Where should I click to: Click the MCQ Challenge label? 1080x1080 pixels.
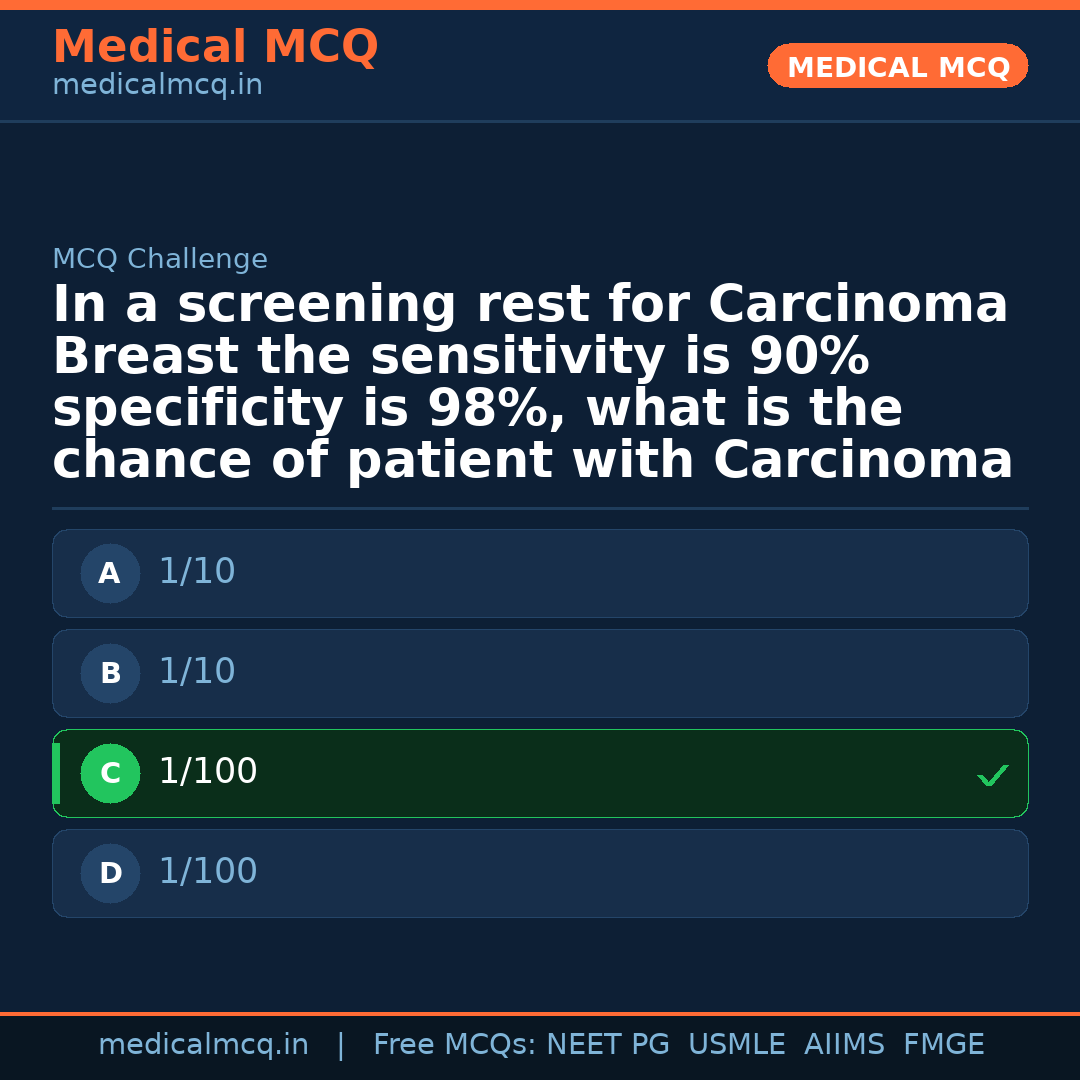[160, 260]
